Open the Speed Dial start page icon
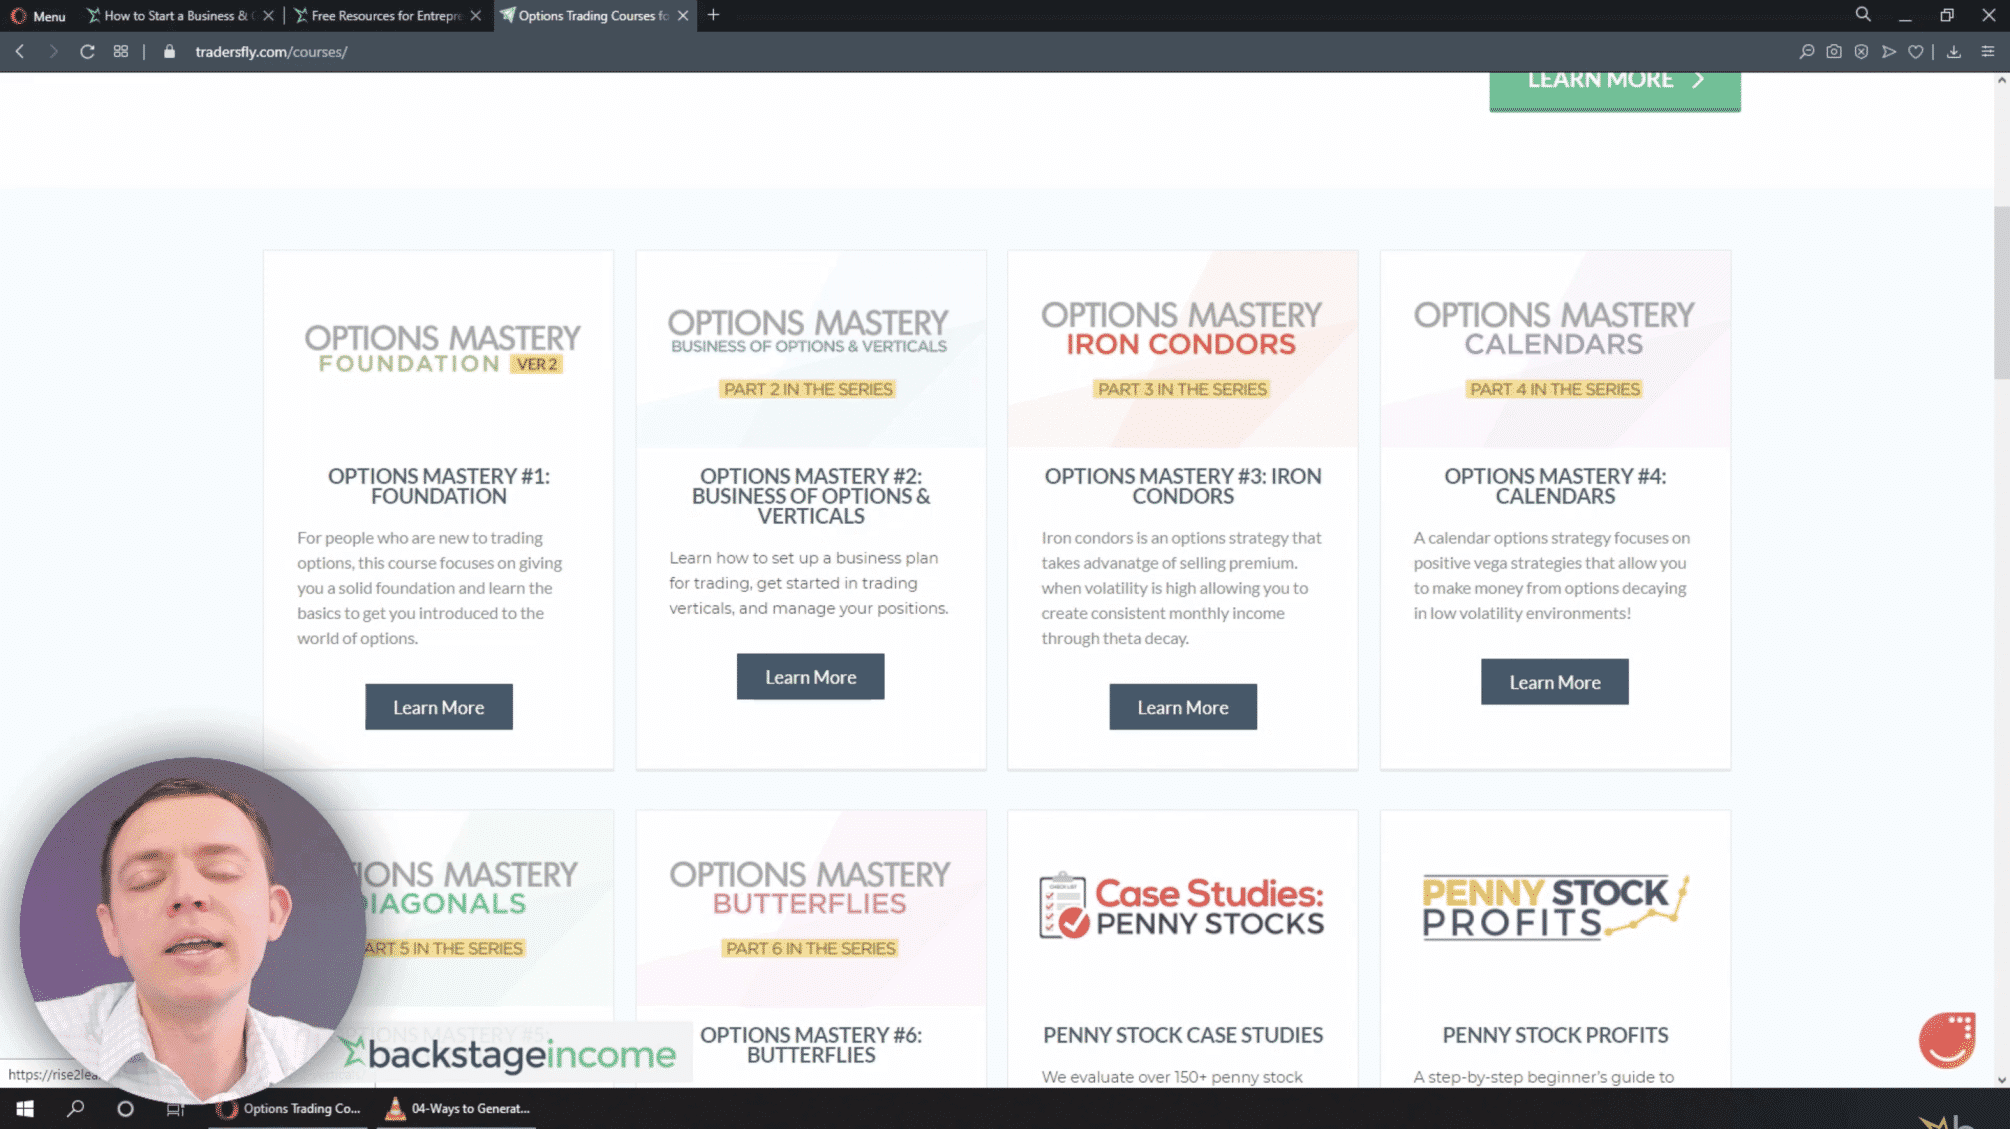The height and width of the screenshot is (1129, 2010). coord(121,51)
